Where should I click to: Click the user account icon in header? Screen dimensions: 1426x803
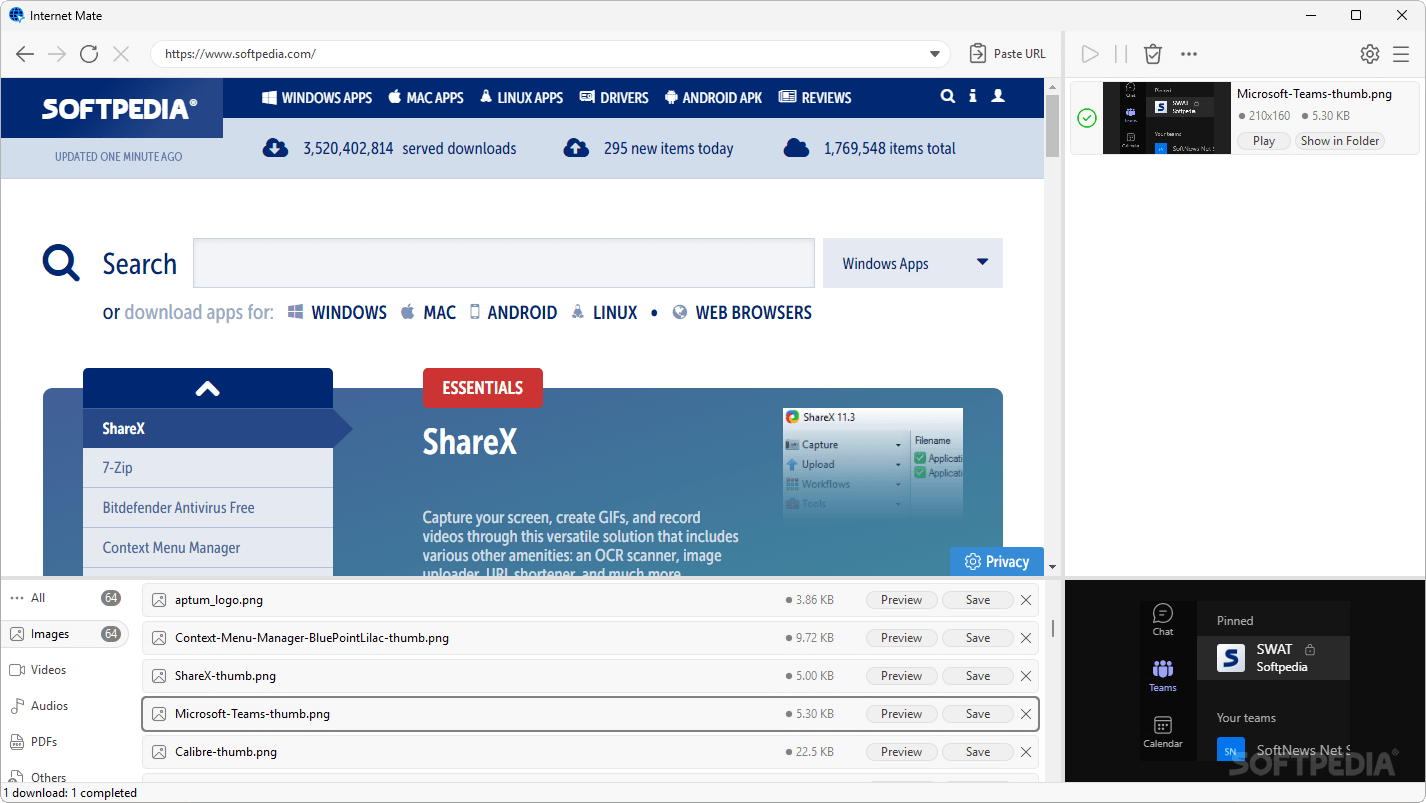pyautogui.click(x=998, y=96)
